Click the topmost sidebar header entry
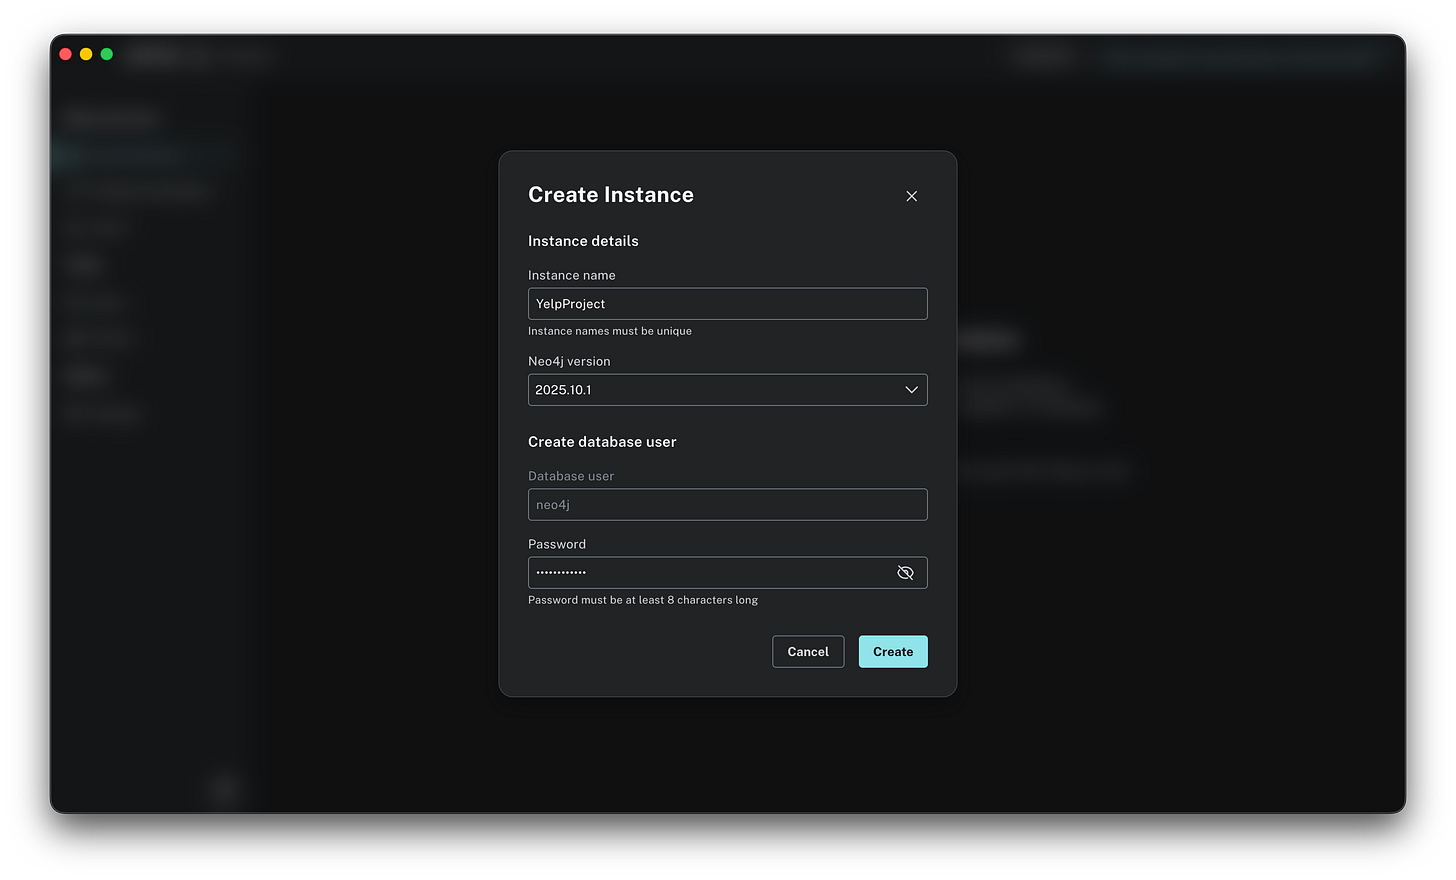 pyautogui.click(x=110, y=117)
